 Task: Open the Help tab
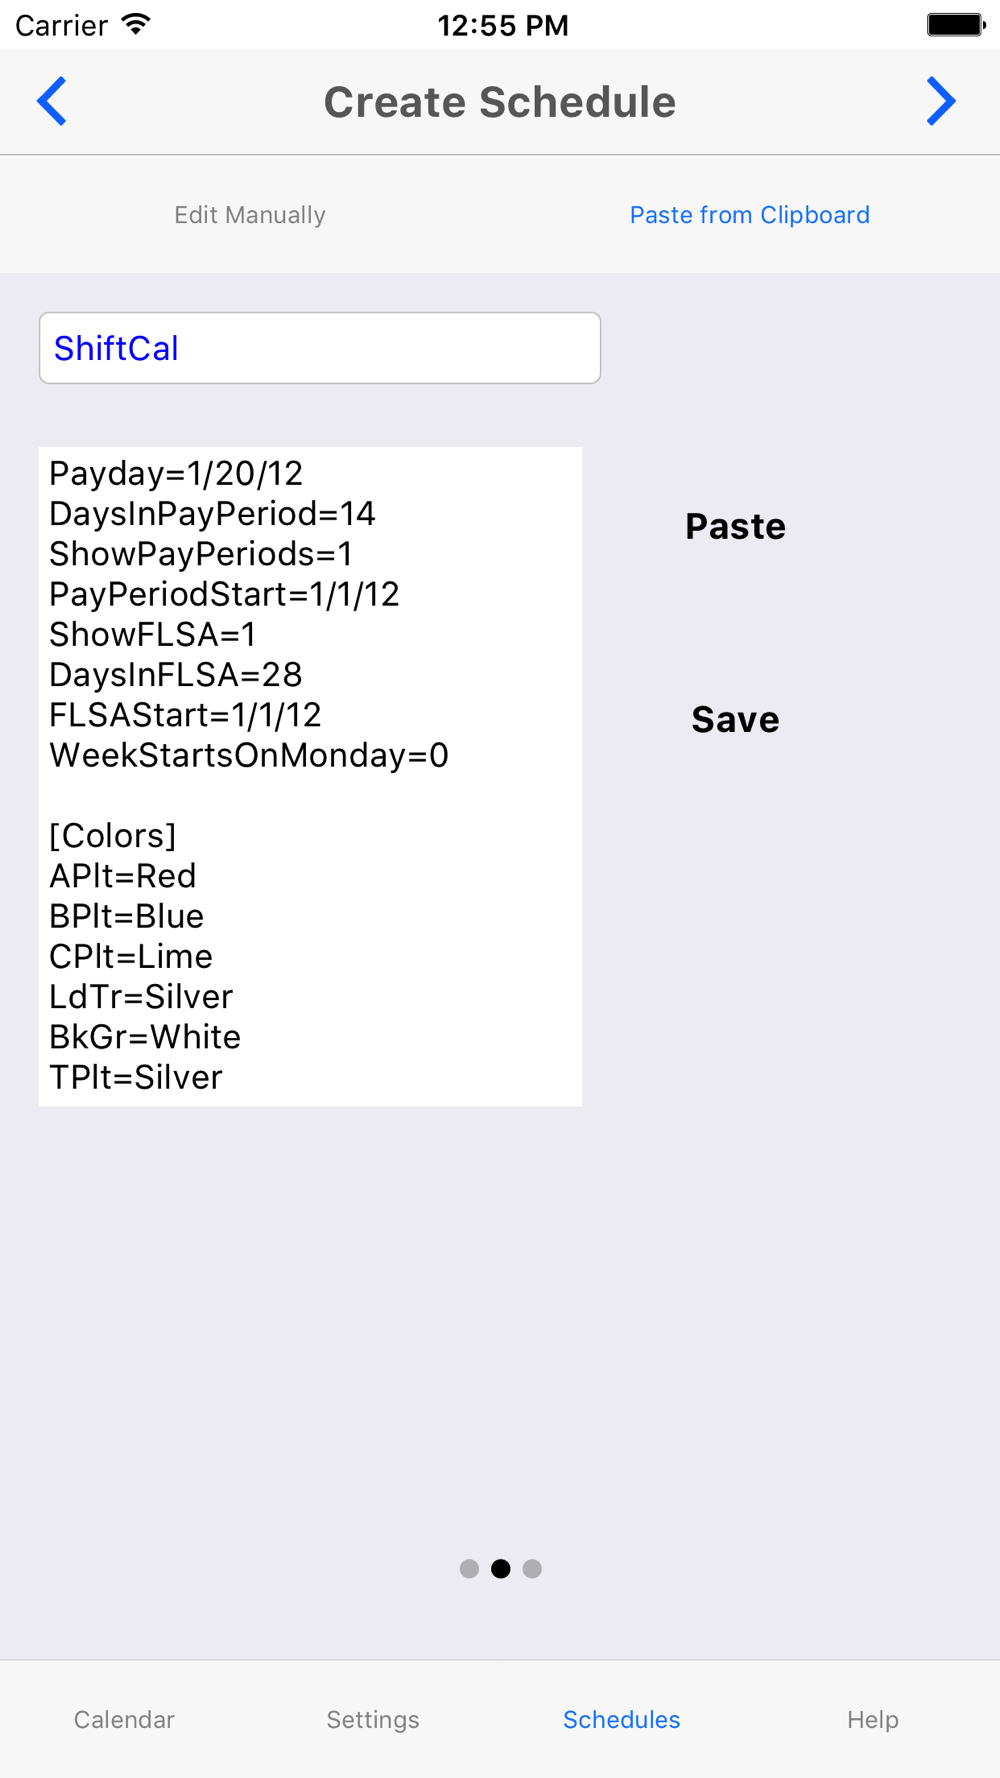873,1719
